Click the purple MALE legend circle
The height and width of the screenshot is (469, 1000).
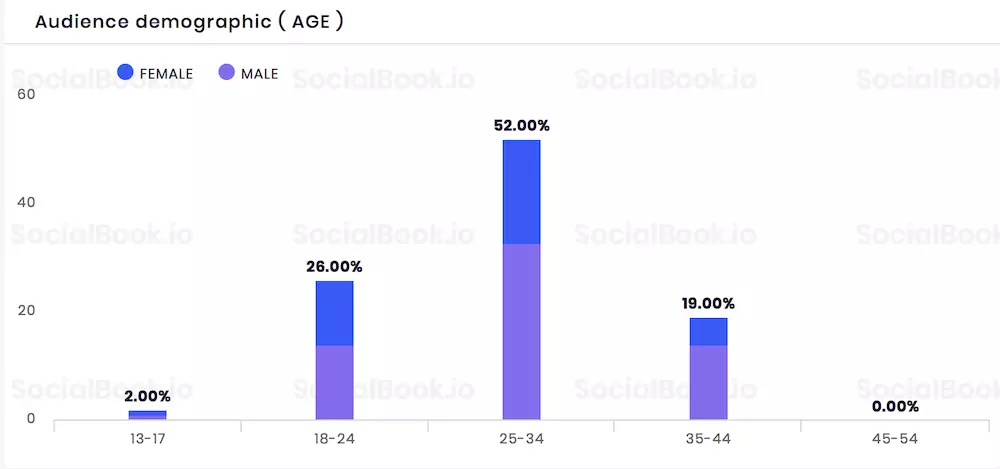[226, 73]
